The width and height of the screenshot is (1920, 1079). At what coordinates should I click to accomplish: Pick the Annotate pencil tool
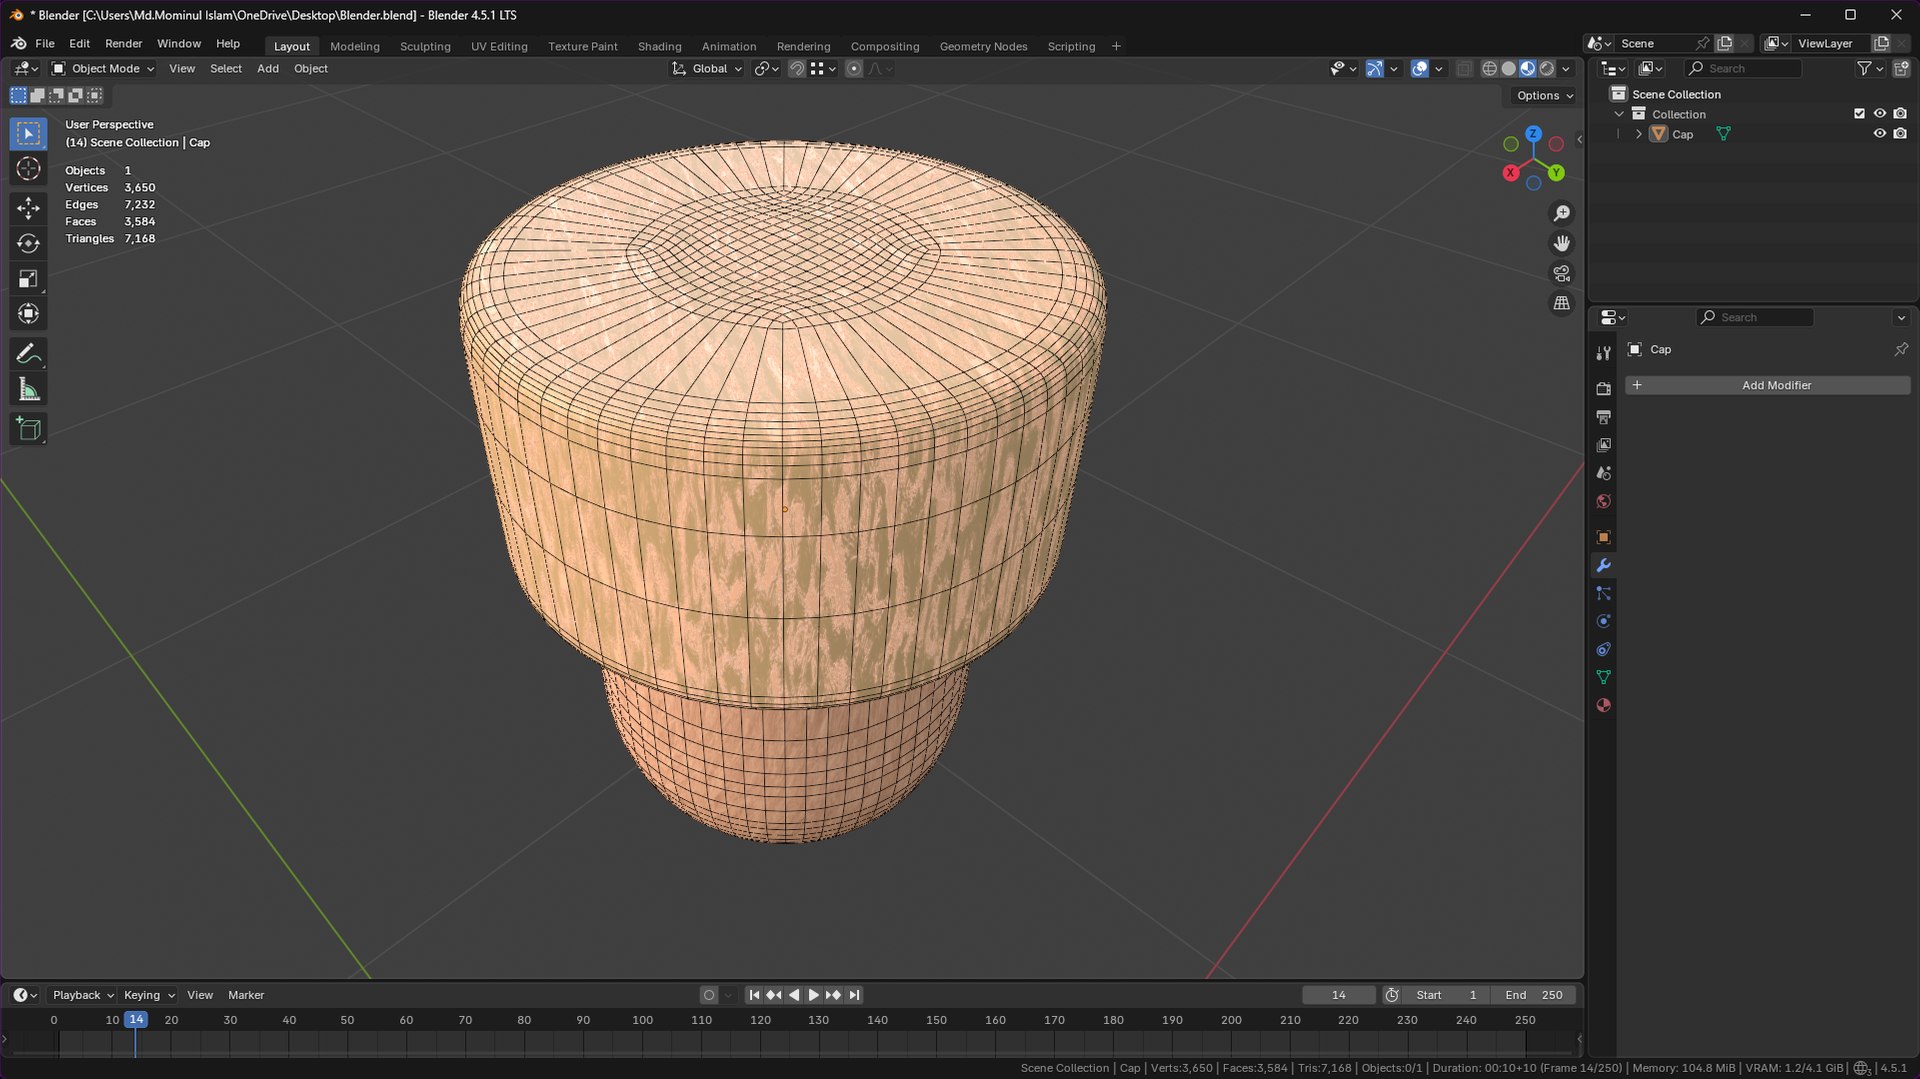pyautogui.click(x=28, y=354)
